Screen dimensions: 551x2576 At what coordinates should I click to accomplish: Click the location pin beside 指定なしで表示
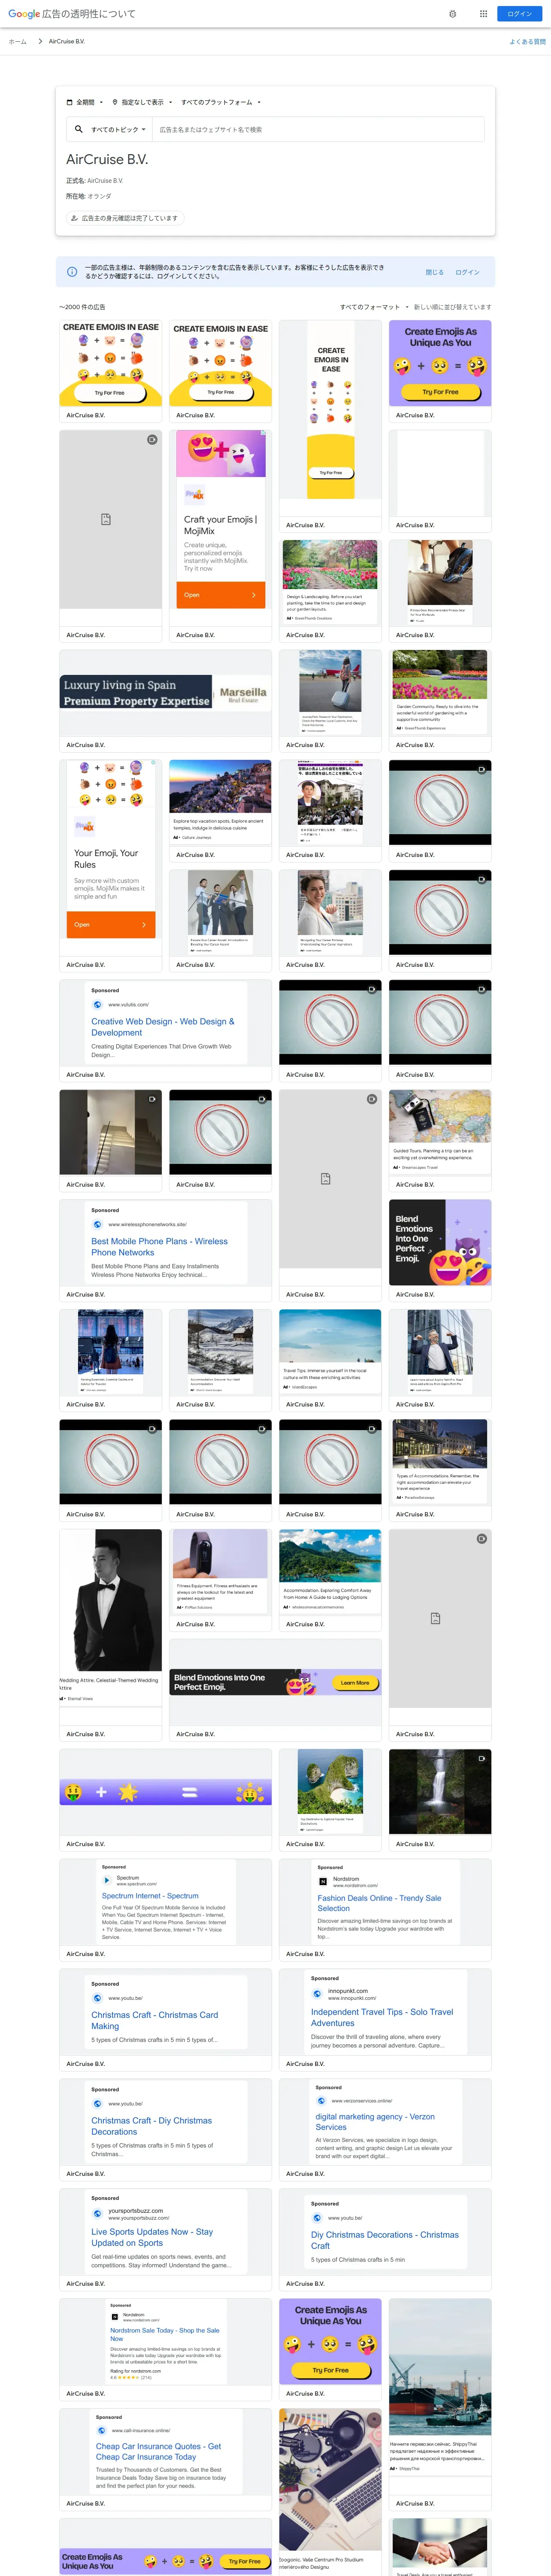115,102
